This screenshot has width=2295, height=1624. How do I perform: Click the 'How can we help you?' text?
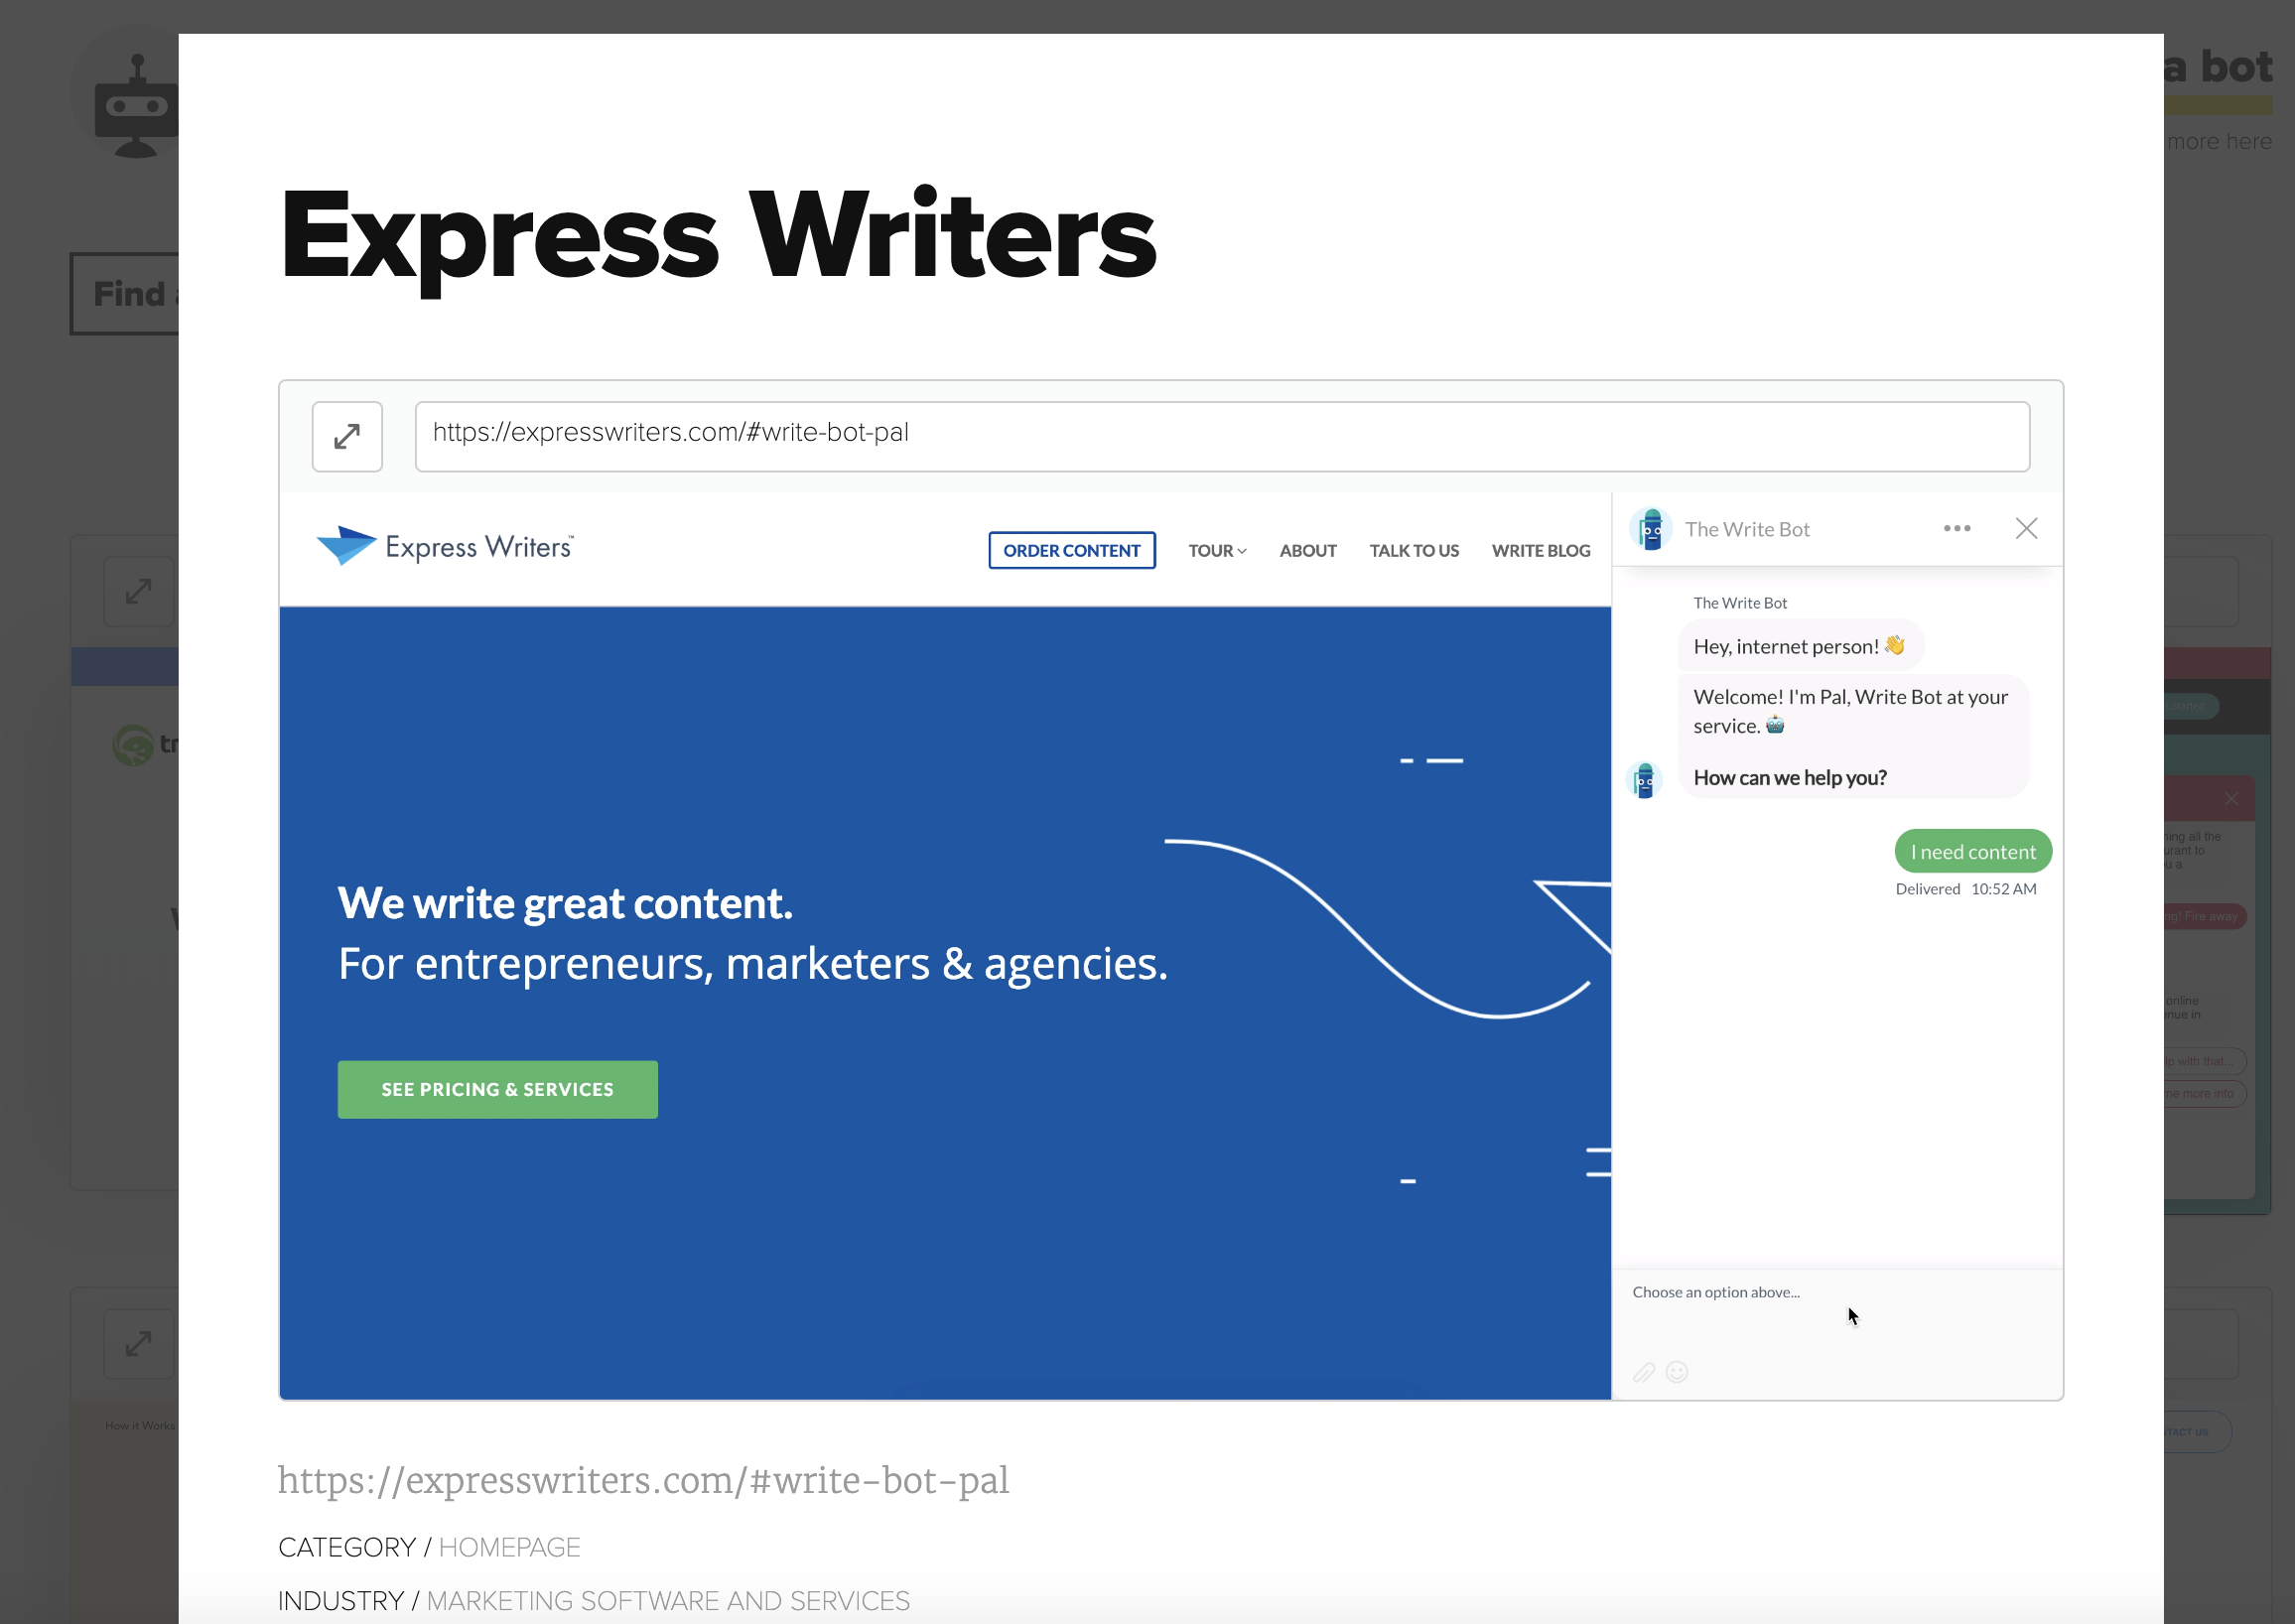[1789, 778]
